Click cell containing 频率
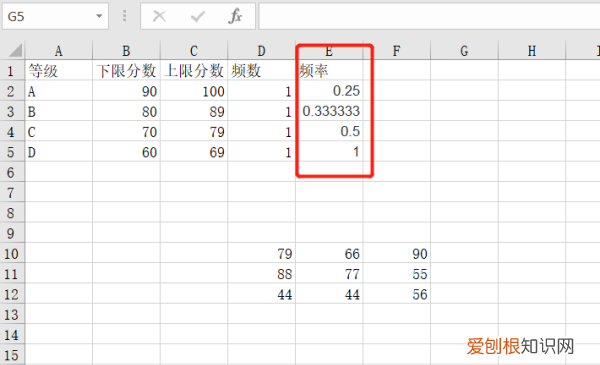600x365 pixels. click(329, 70)
